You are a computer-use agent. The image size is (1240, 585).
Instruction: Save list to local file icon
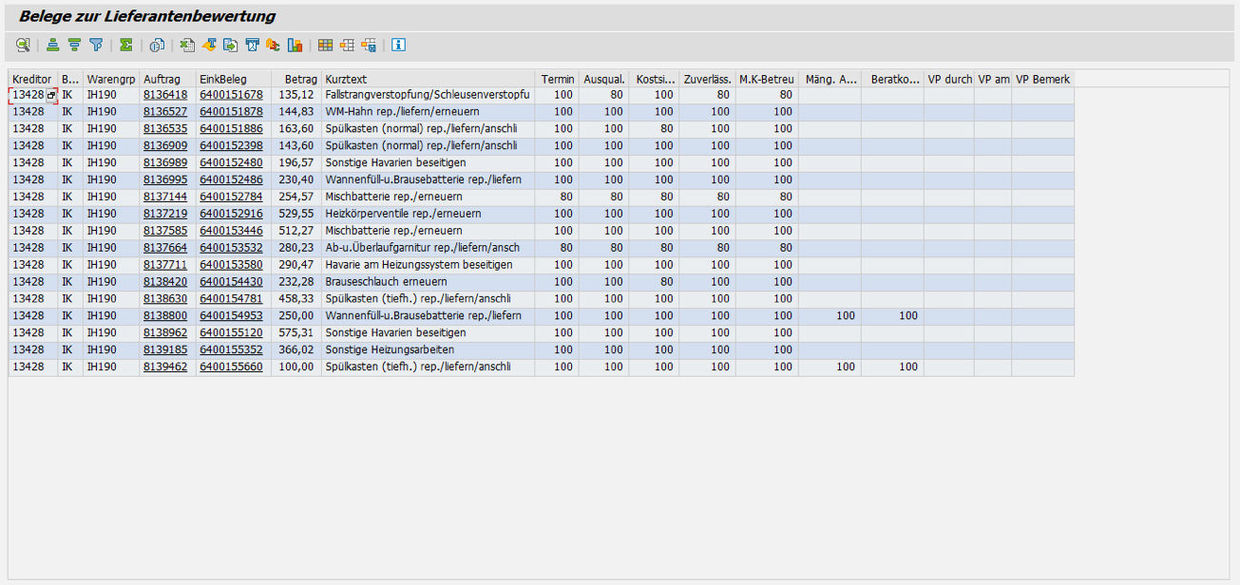click(230, 45)
